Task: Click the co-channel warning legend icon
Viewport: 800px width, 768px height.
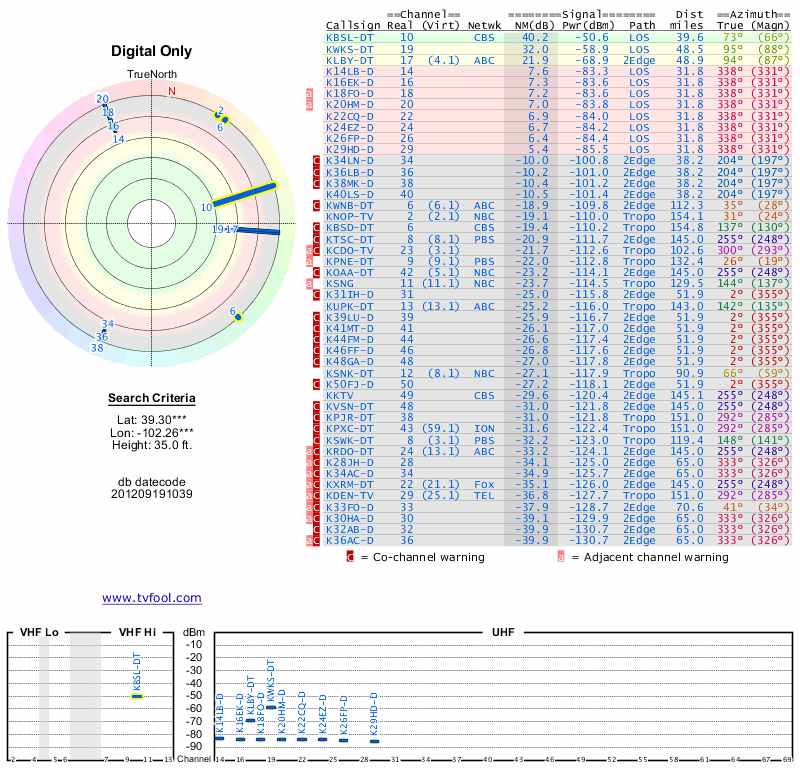Action: pyautogui.click(x=350, y=557)
